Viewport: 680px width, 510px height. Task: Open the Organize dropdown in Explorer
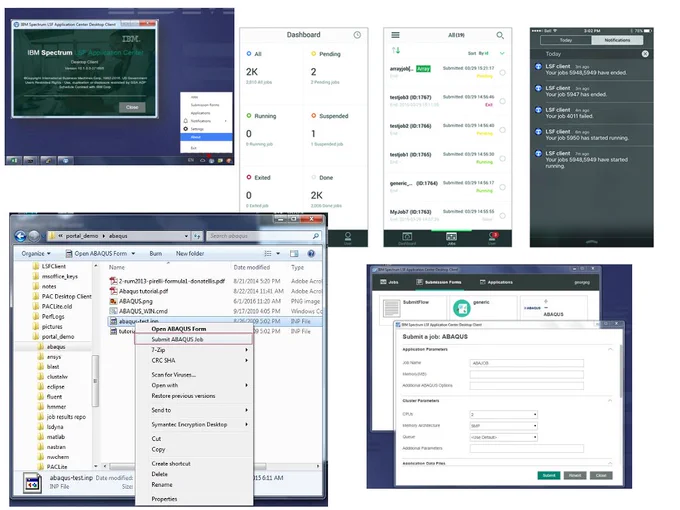(36, 254)
